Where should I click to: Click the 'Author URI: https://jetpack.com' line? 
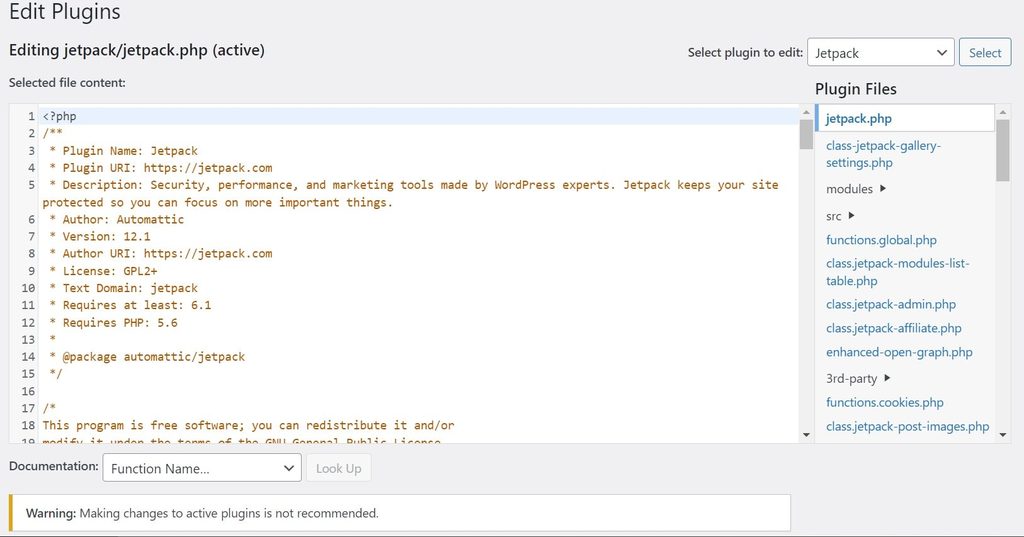[161, 253]
